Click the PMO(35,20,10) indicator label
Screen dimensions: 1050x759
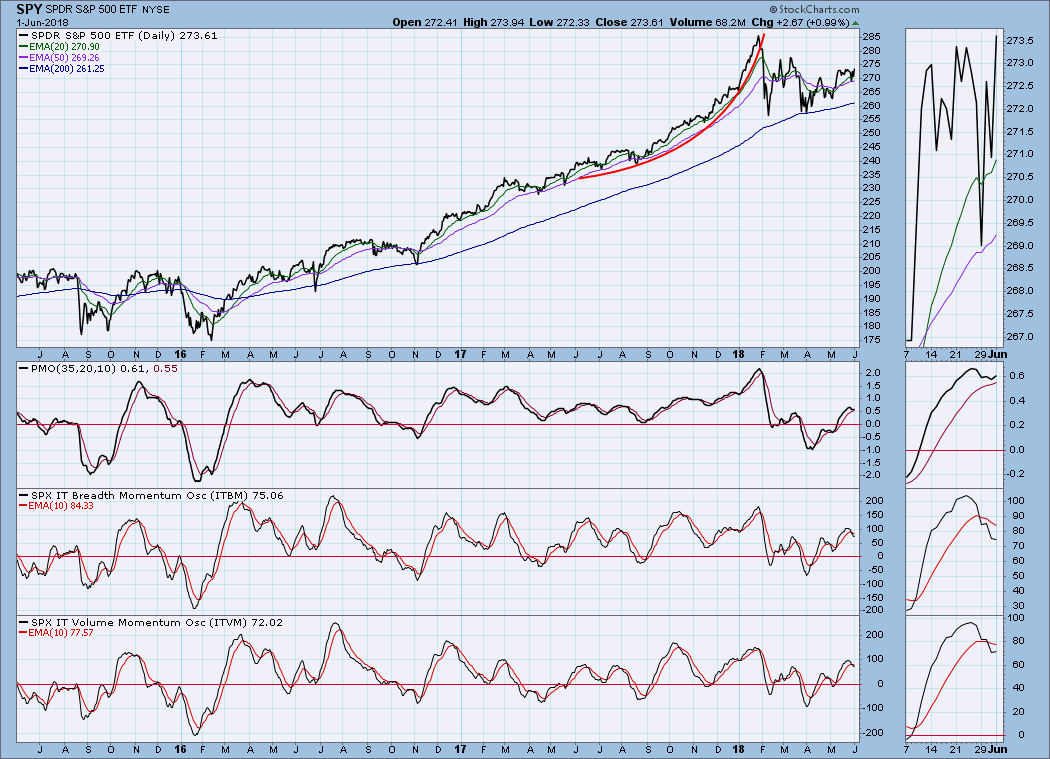tap(74, 368)
